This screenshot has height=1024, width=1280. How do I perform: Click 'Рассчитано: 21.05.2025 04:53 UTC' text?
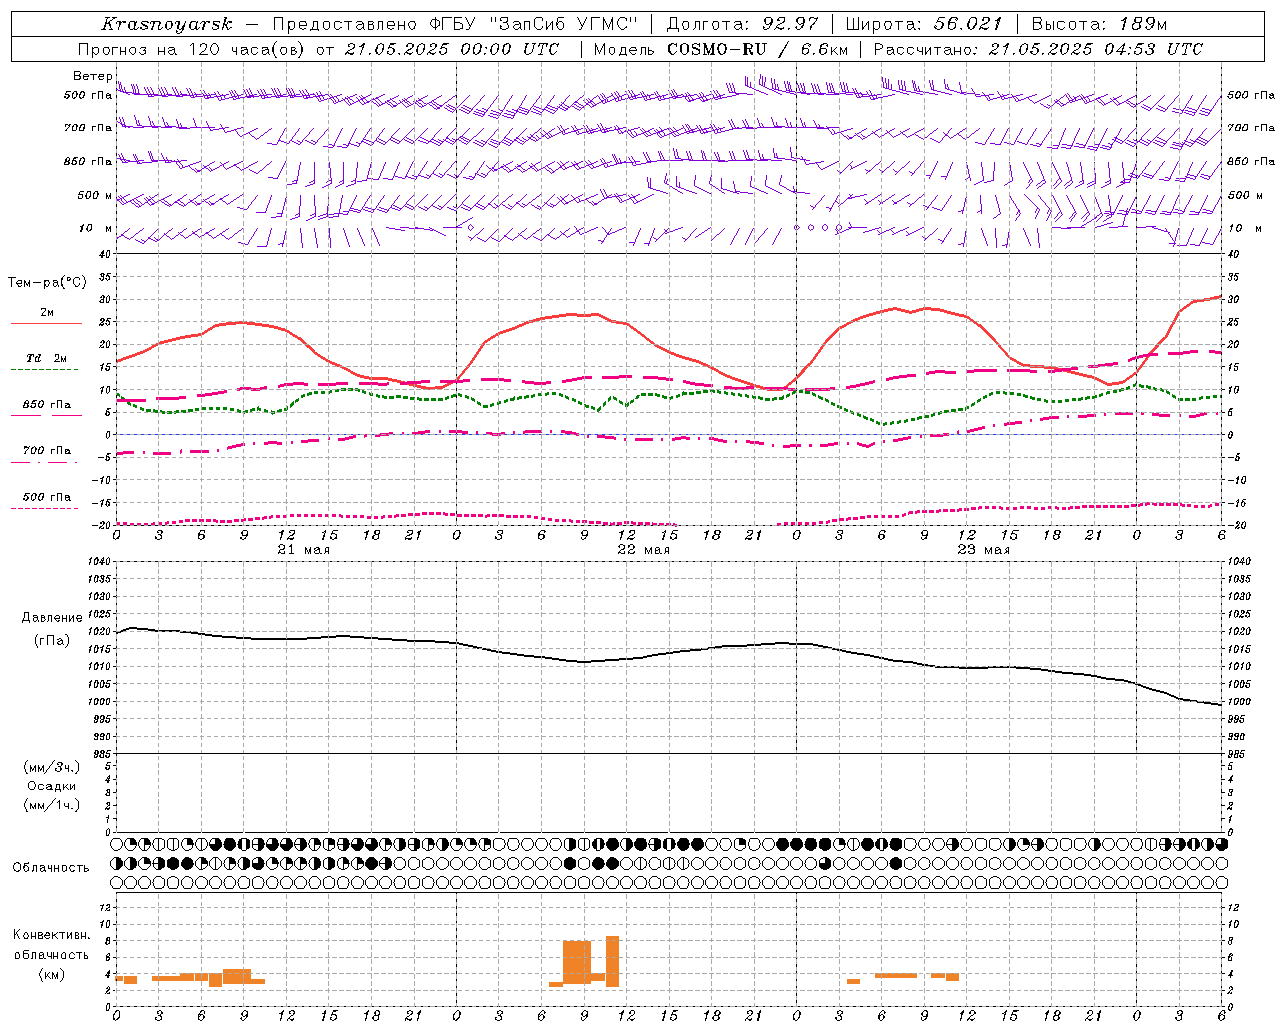pos(1038,49)
